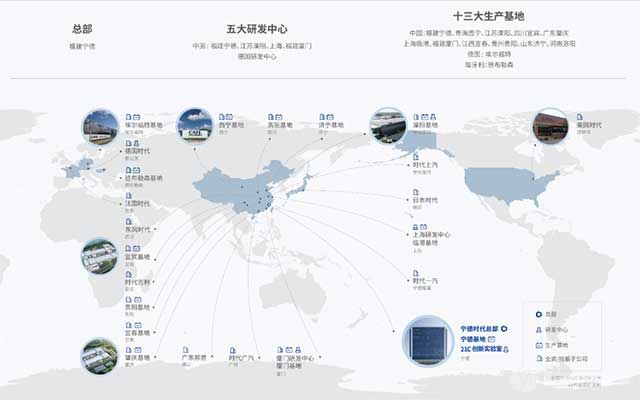Select the 日本时代 label
The height and width of the screenshot is (400, 640).
[425, 200]
